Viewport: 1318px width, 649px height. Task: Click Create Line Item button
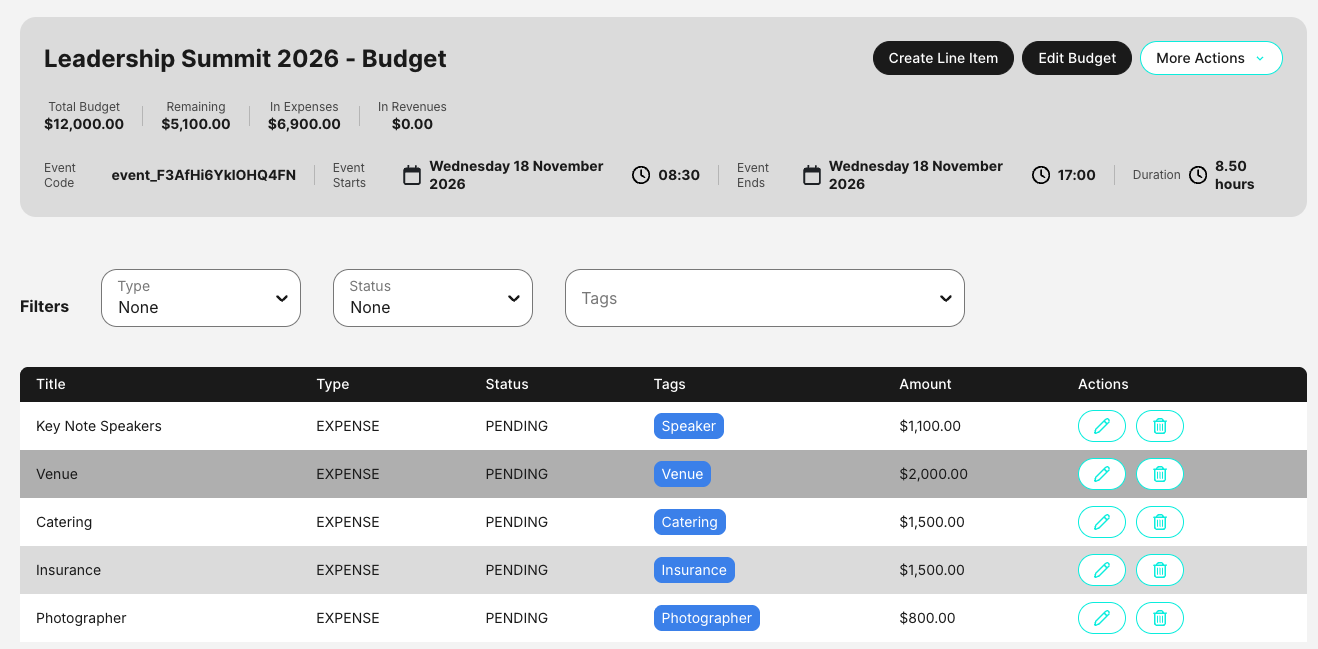click(x=943, y=58)
